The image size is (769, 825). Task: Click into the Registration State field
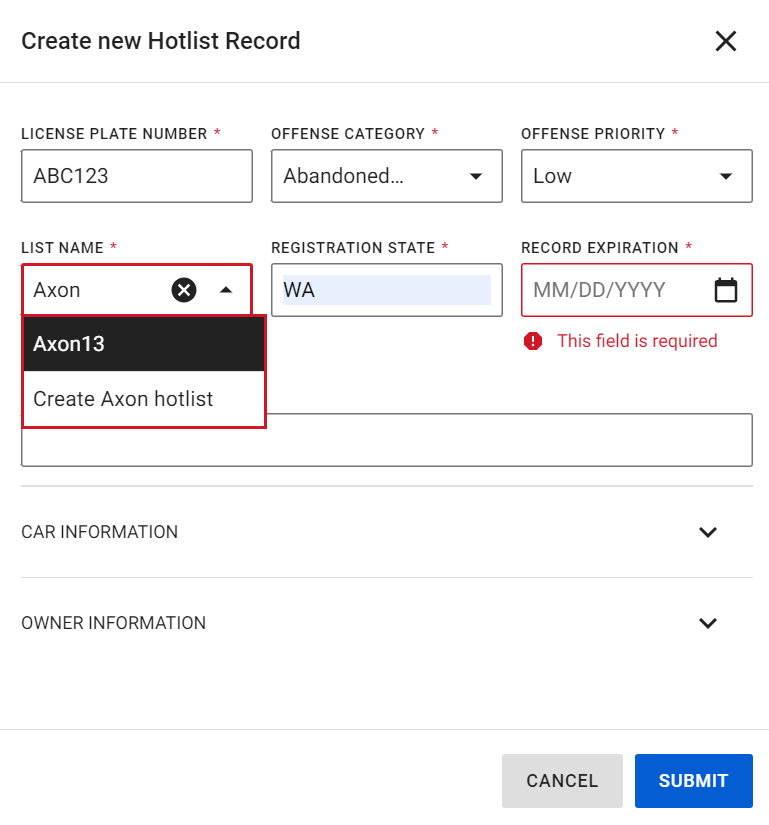(386, 290)
